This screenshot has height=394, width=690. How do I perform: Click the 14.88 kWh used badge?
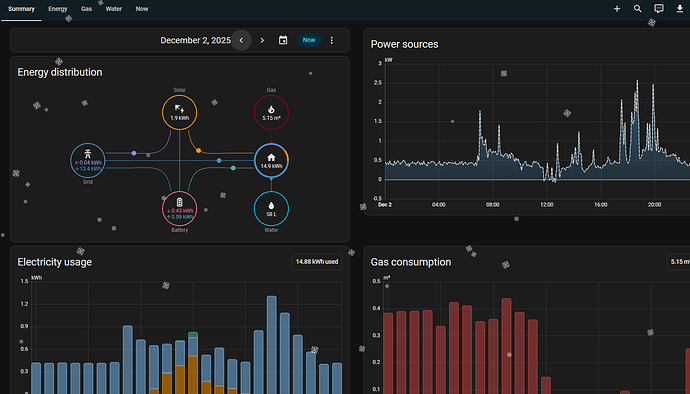(x=317, y=261)
